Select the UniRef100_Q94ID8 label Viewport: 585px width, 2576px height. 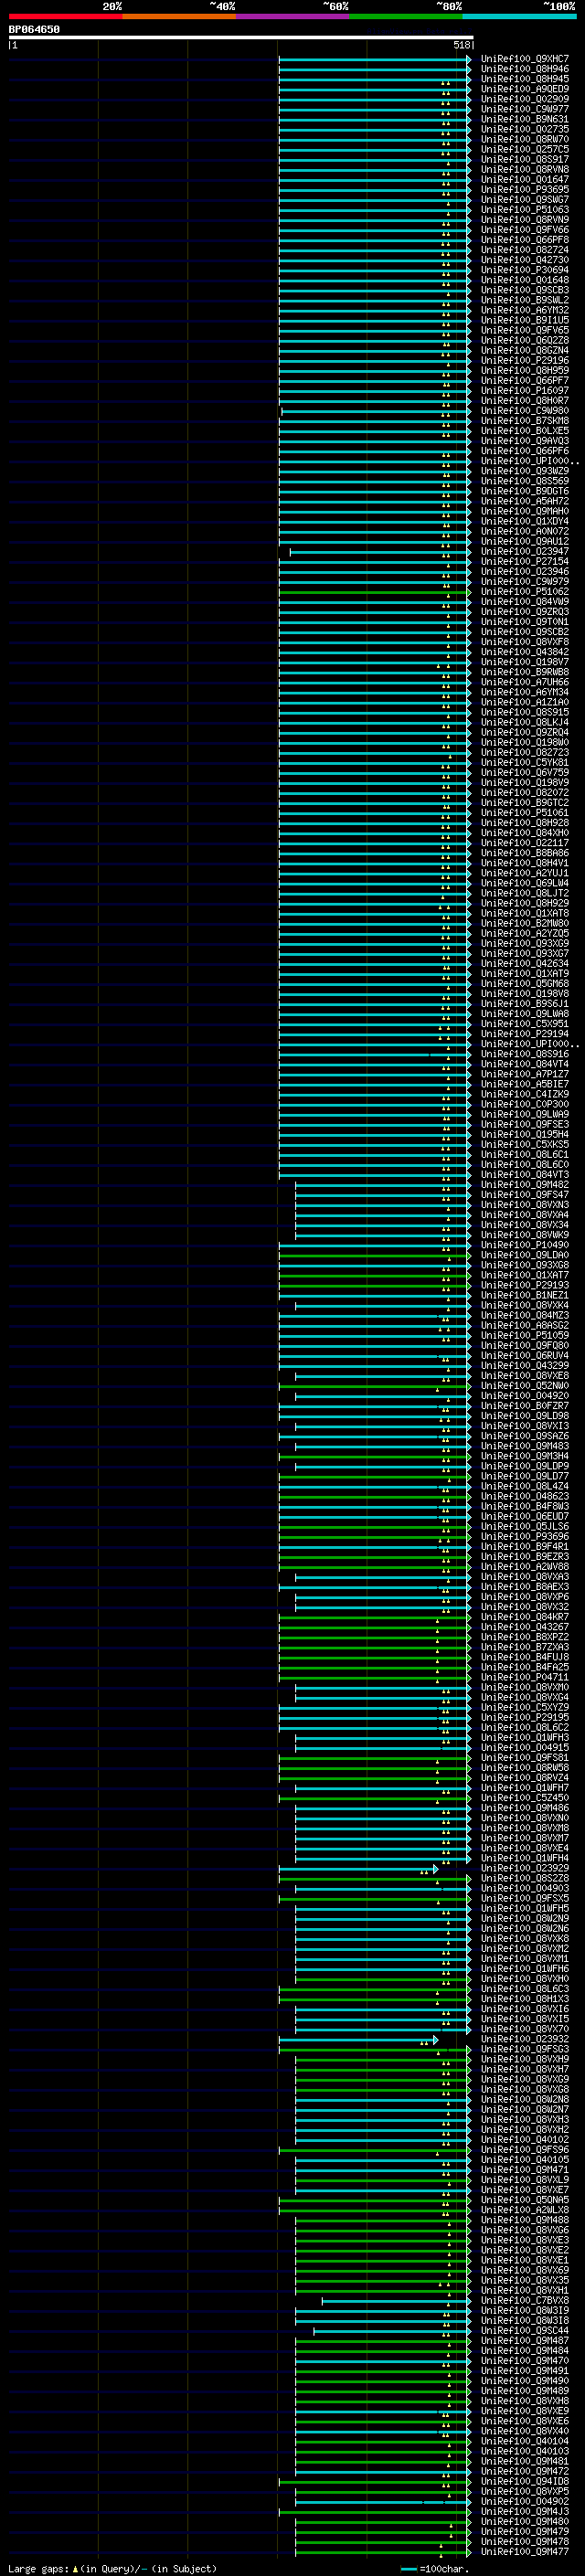point(525,2481)
